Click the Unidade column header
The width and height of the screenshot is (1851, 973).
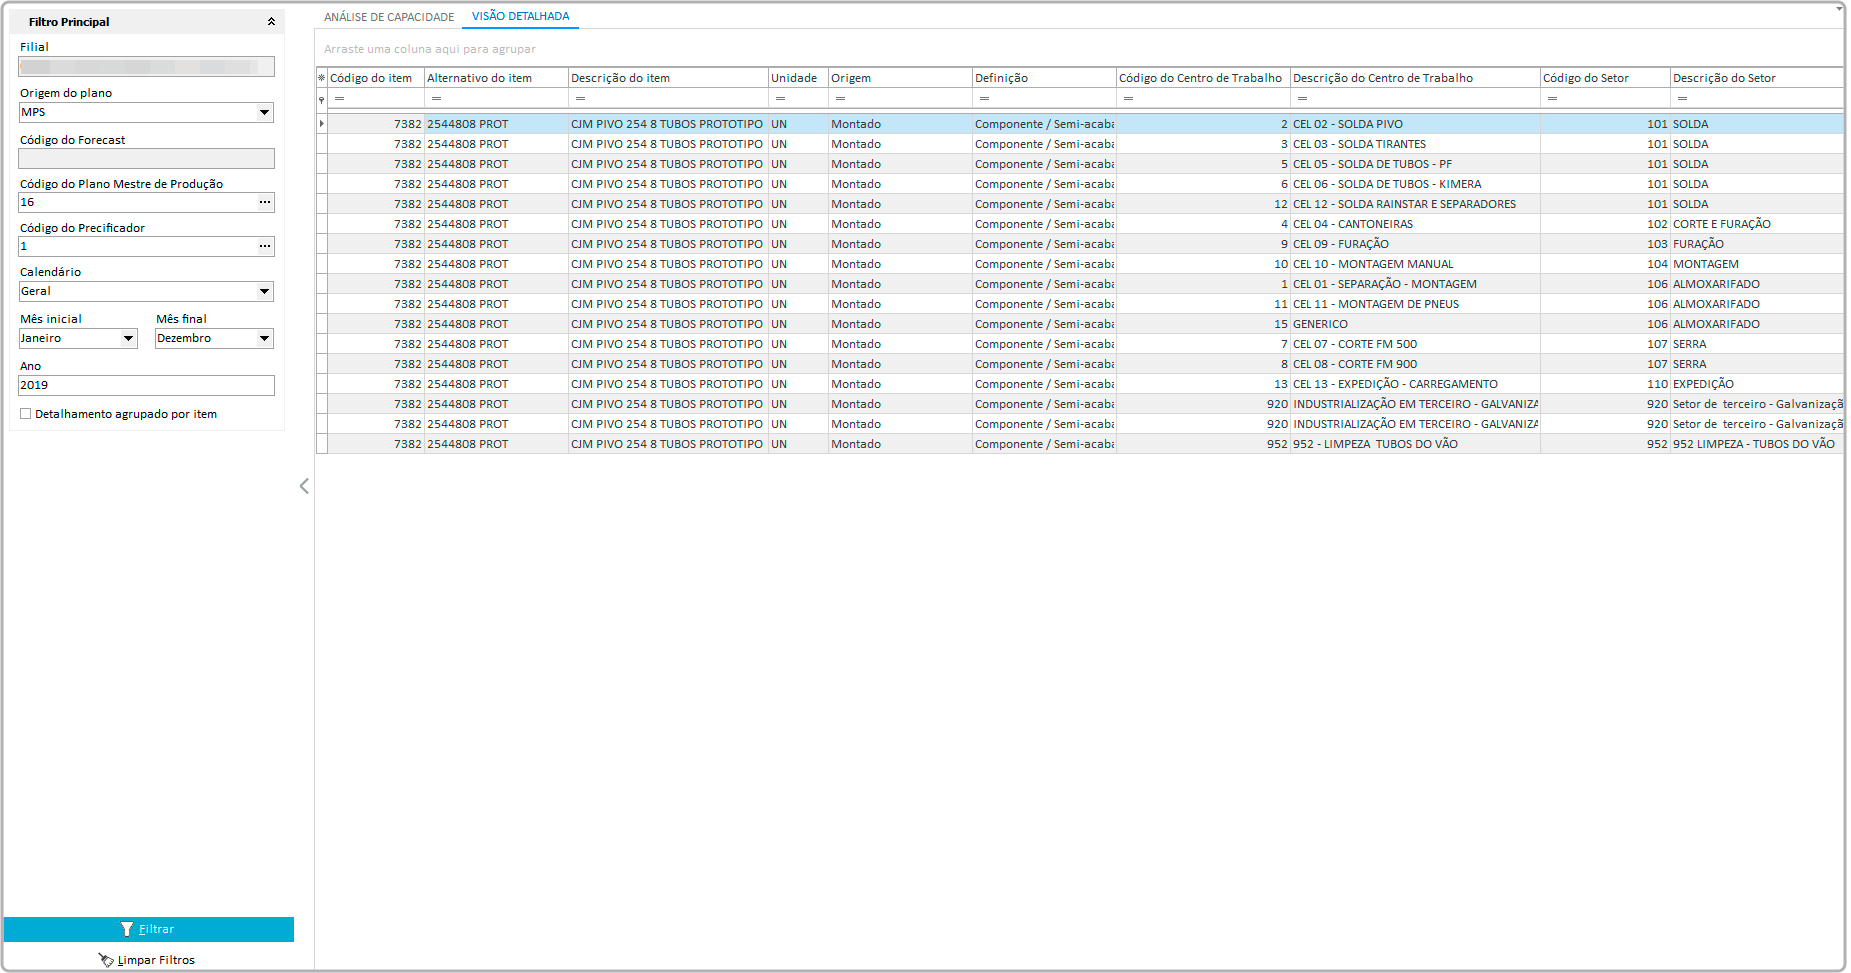pyautogui.click(x=798, y=78)
